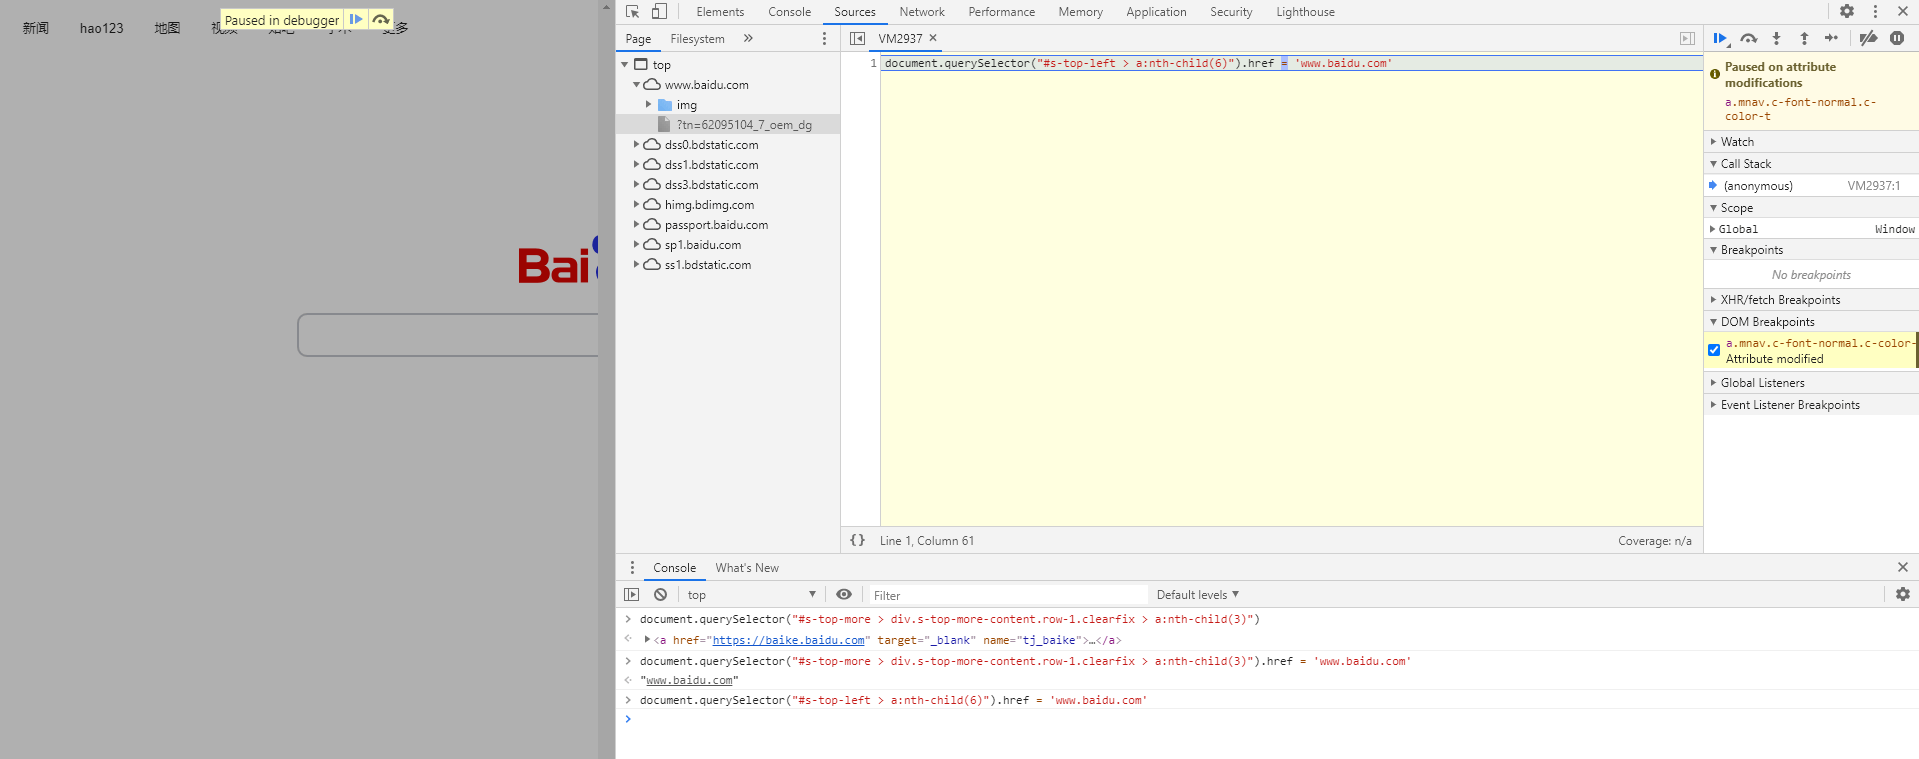Viewport: 1919px width, 759px height.
Task: Open the baike.baidu.com link in console
Action: click(x=788, y=640)
